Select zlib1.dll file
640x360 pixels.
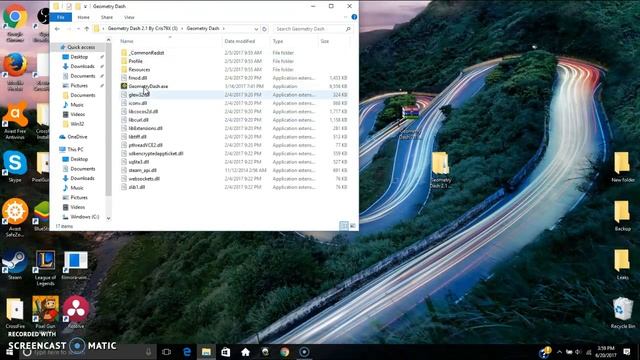[137, 187]
